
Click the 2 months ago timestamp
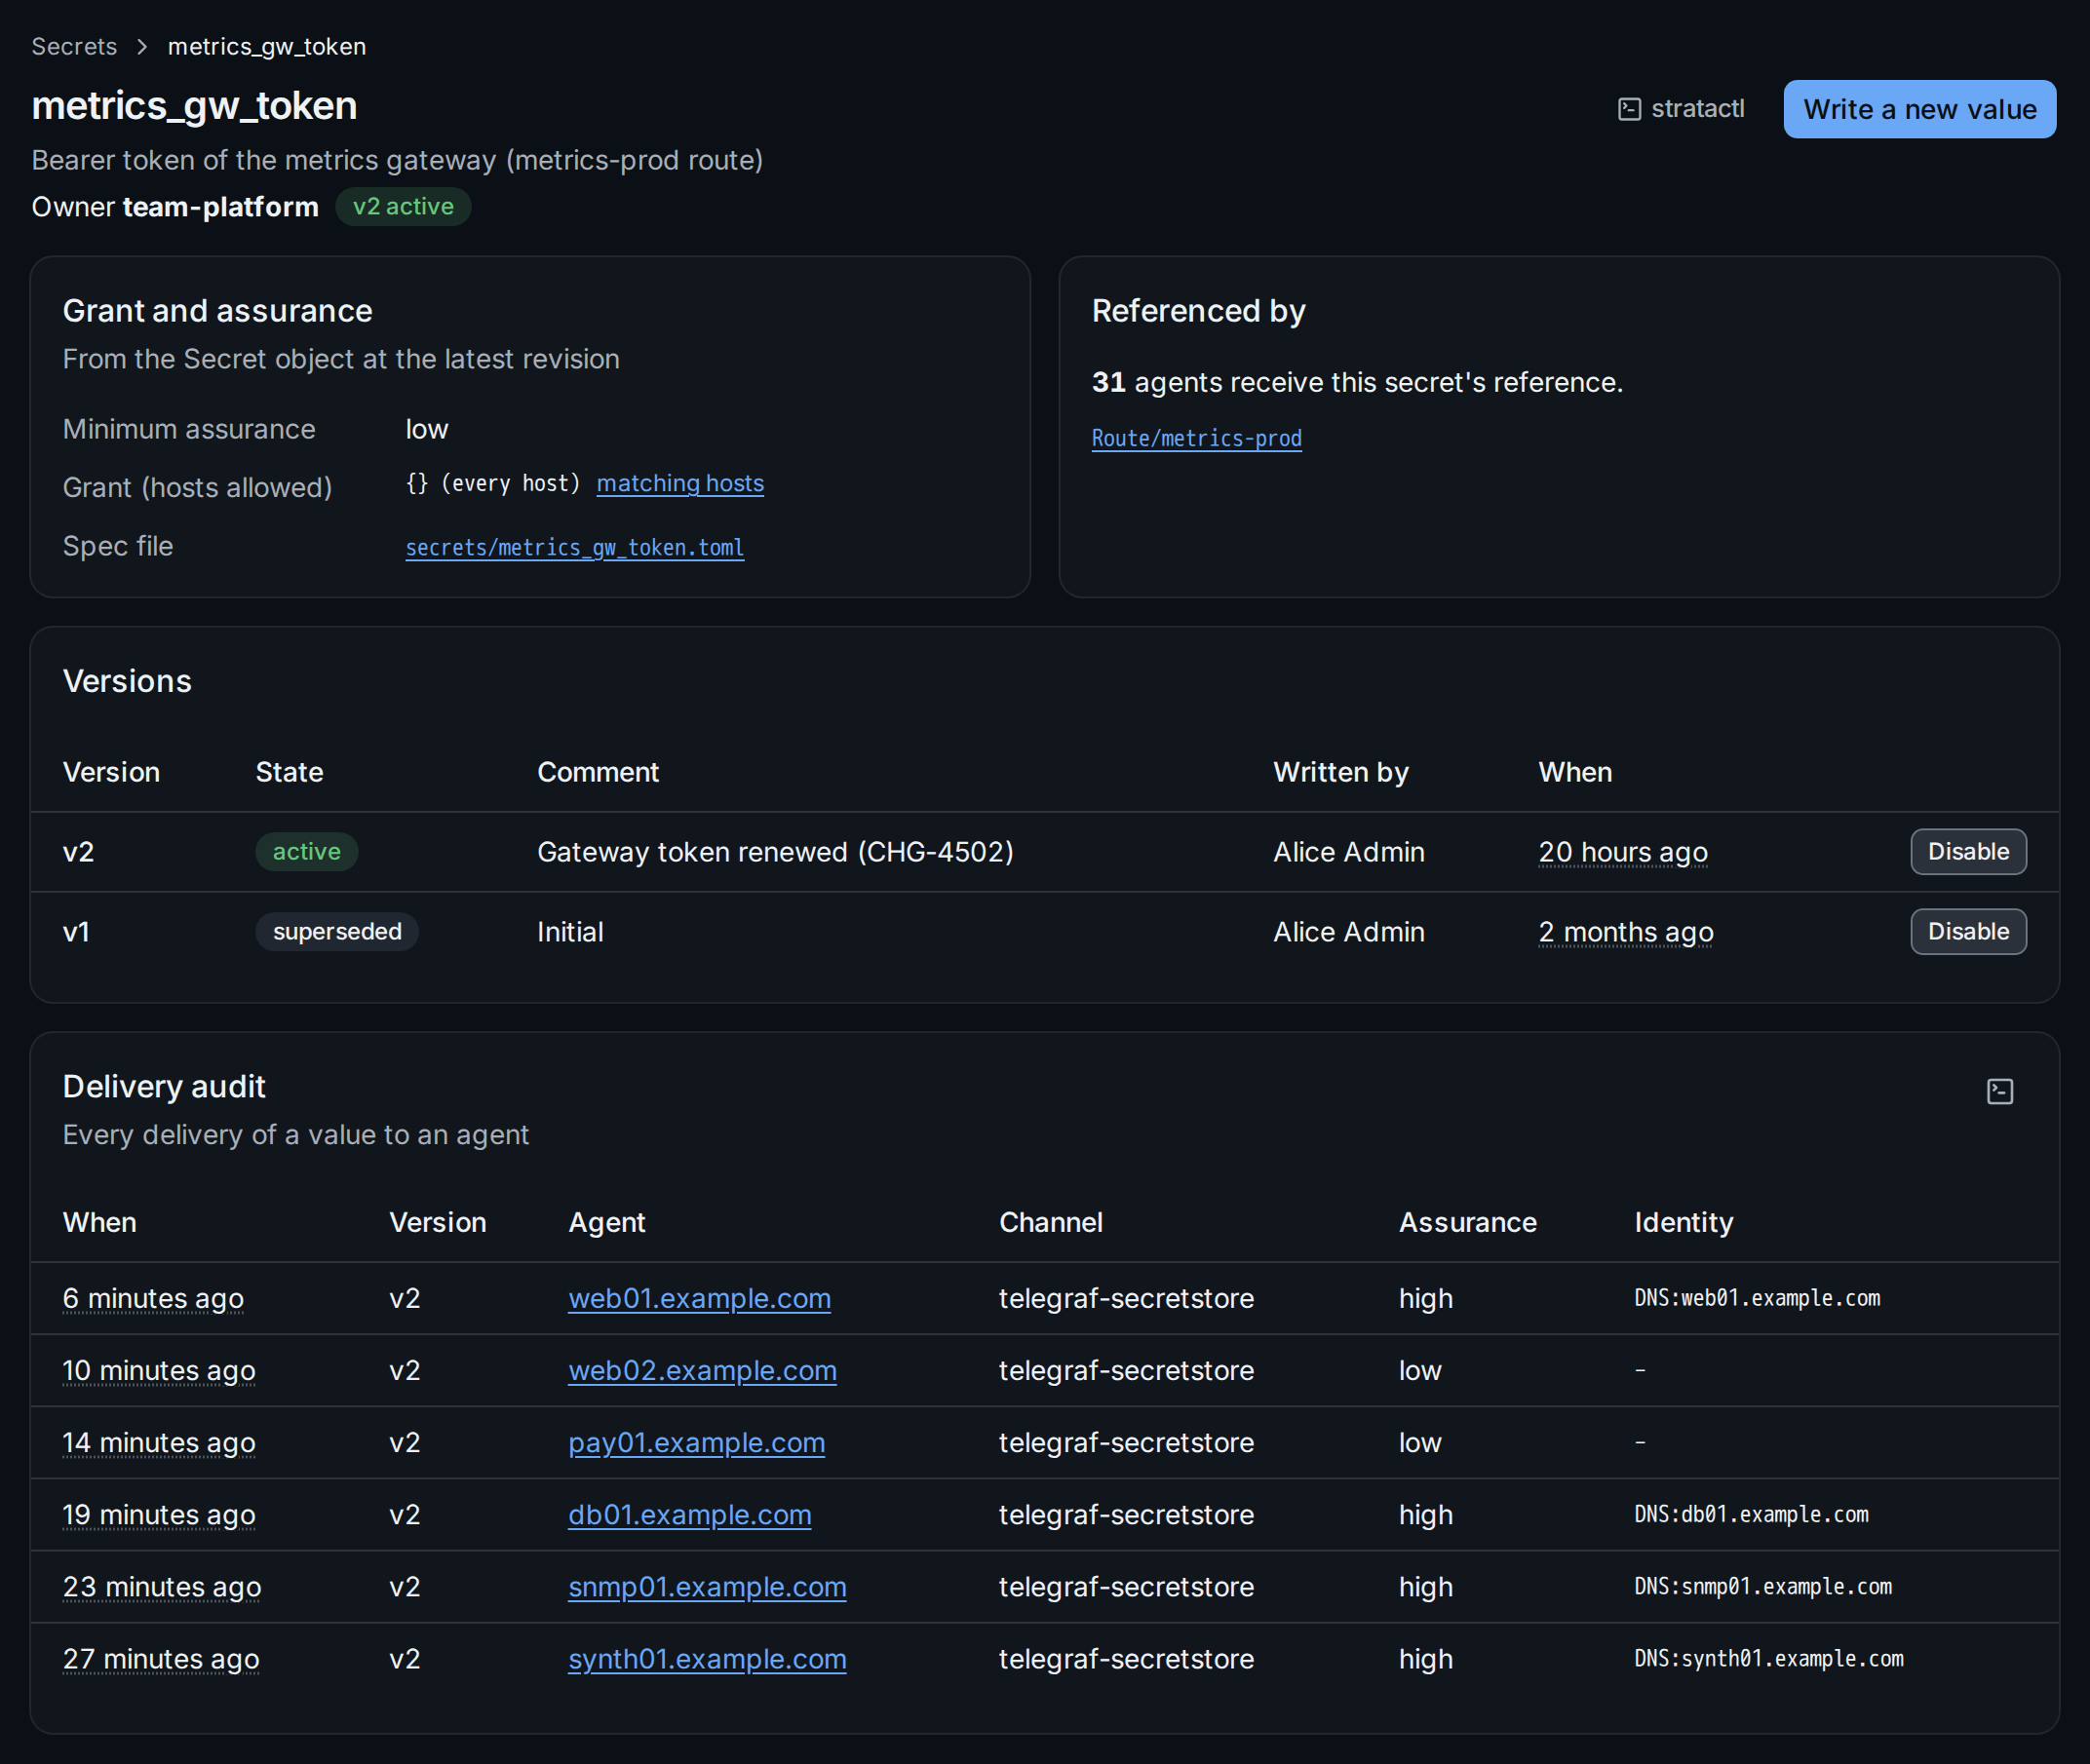[x=1625, y=932]
